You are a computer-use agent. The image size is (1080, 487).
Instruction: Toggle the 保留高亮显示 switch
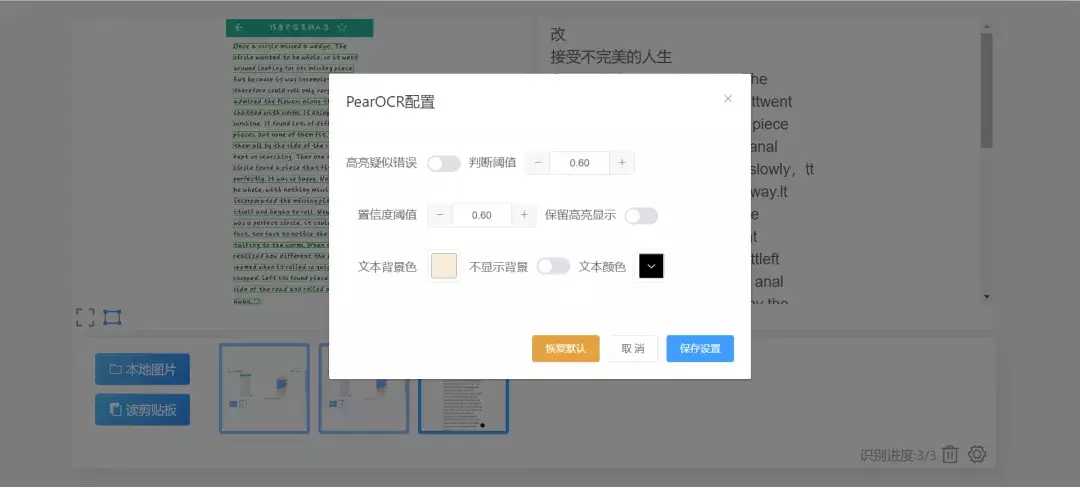(641, 216)
